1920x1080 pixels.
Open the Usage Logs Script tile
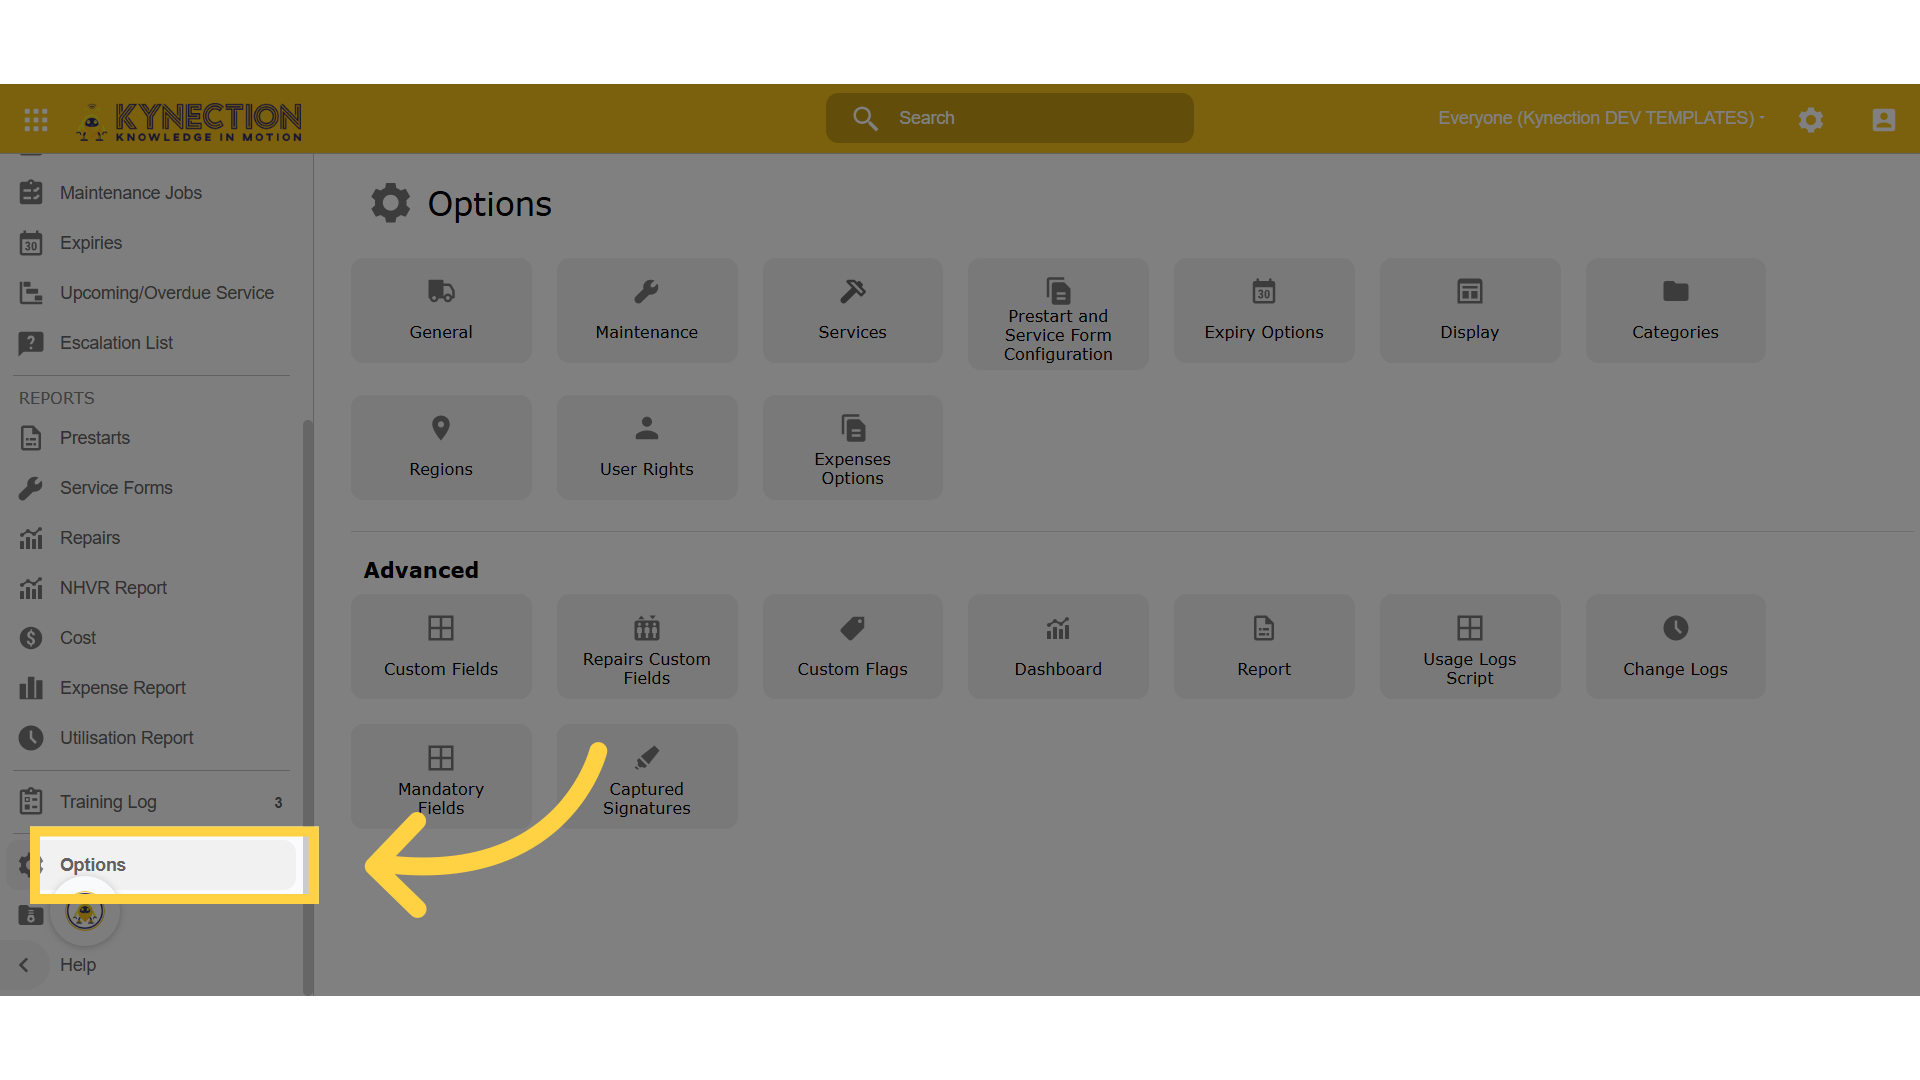tap(1470, 646)
